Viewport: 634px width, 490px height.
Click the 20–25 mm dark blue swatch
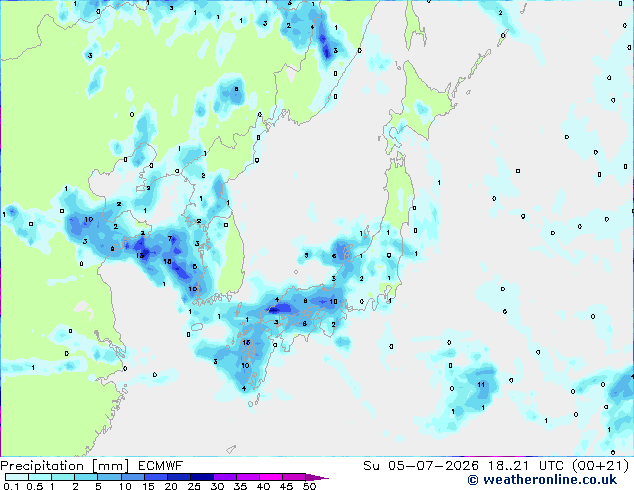coord(178,477)
